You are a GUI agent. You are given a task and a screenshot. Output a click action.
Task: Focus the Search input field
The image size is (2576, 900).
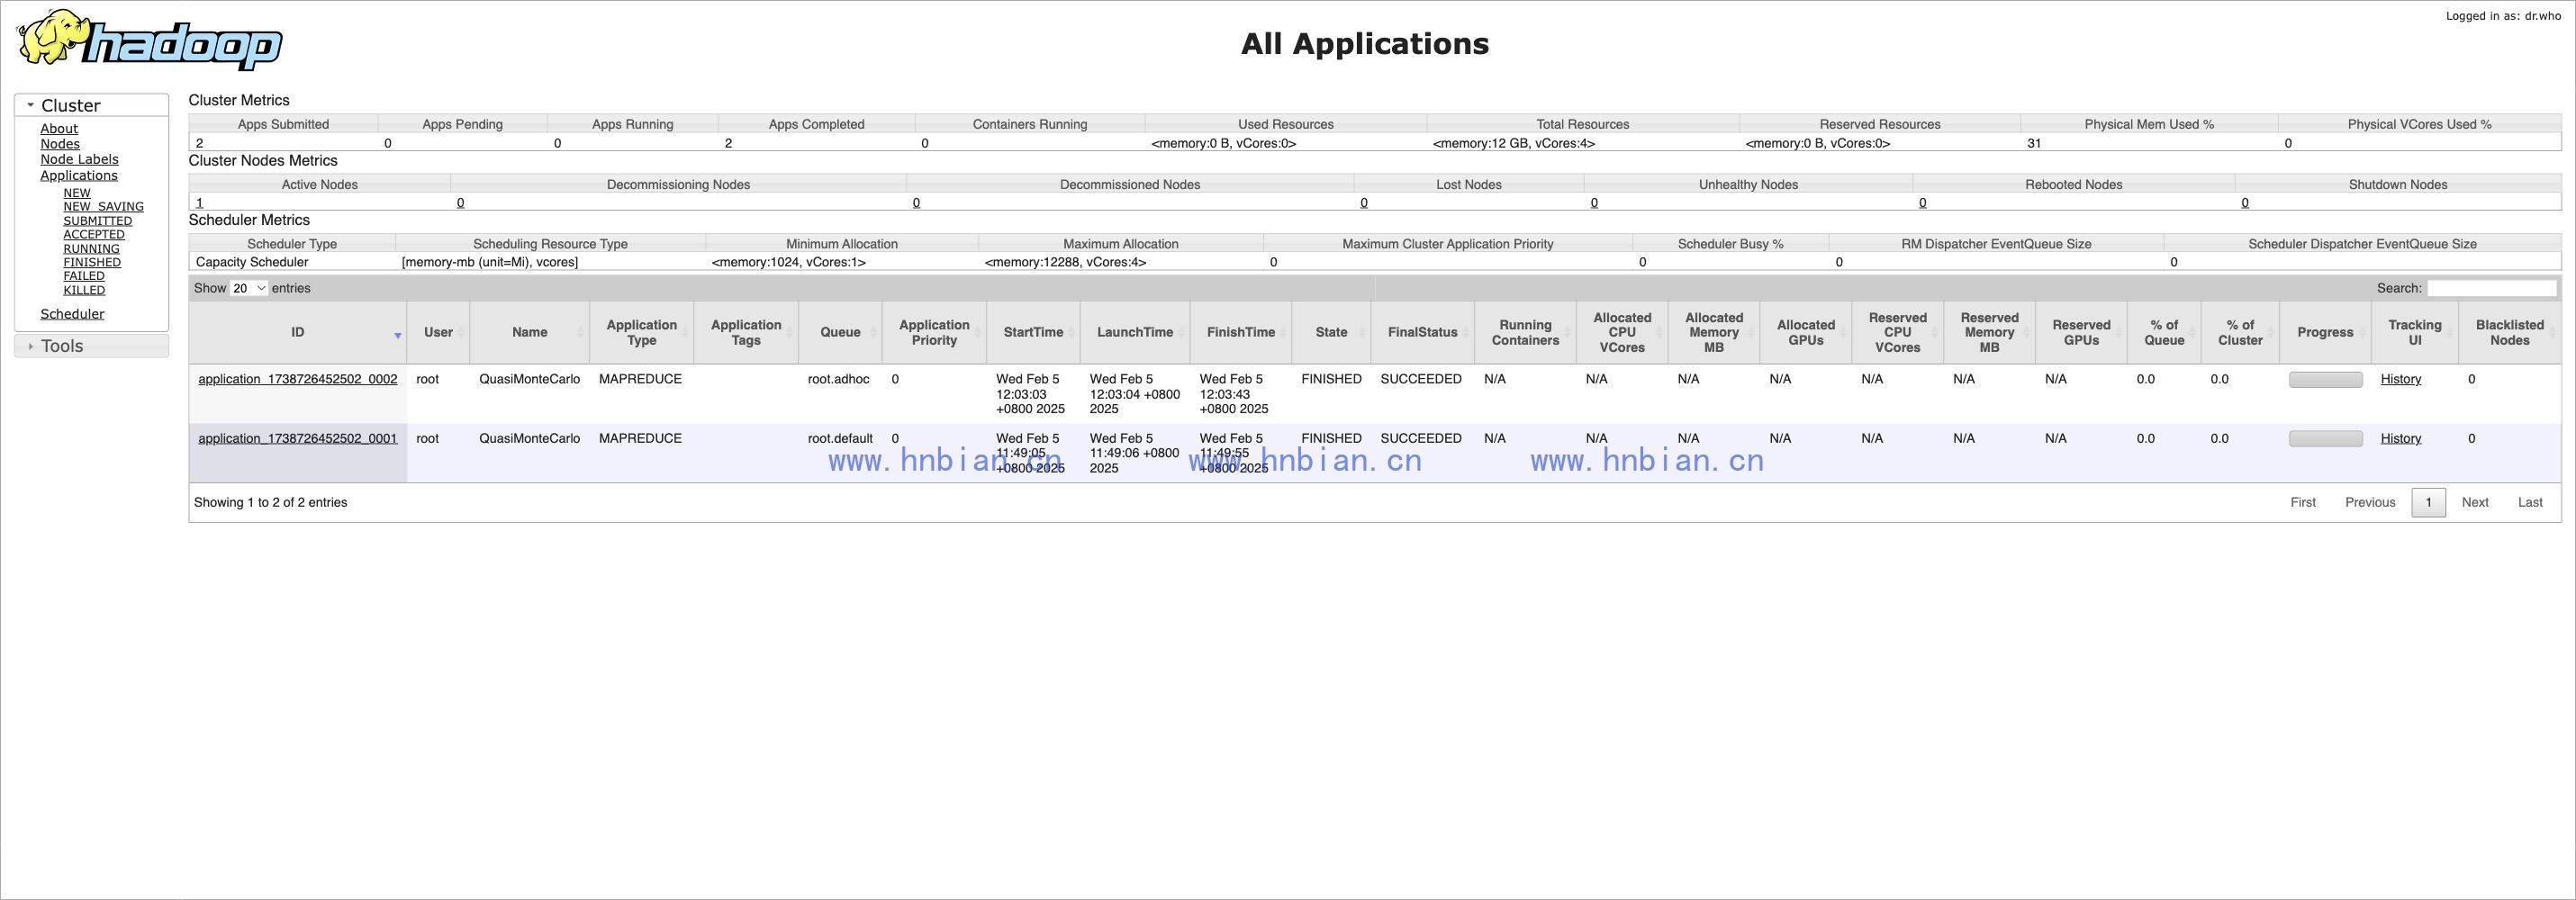[x=2491, y=288]
